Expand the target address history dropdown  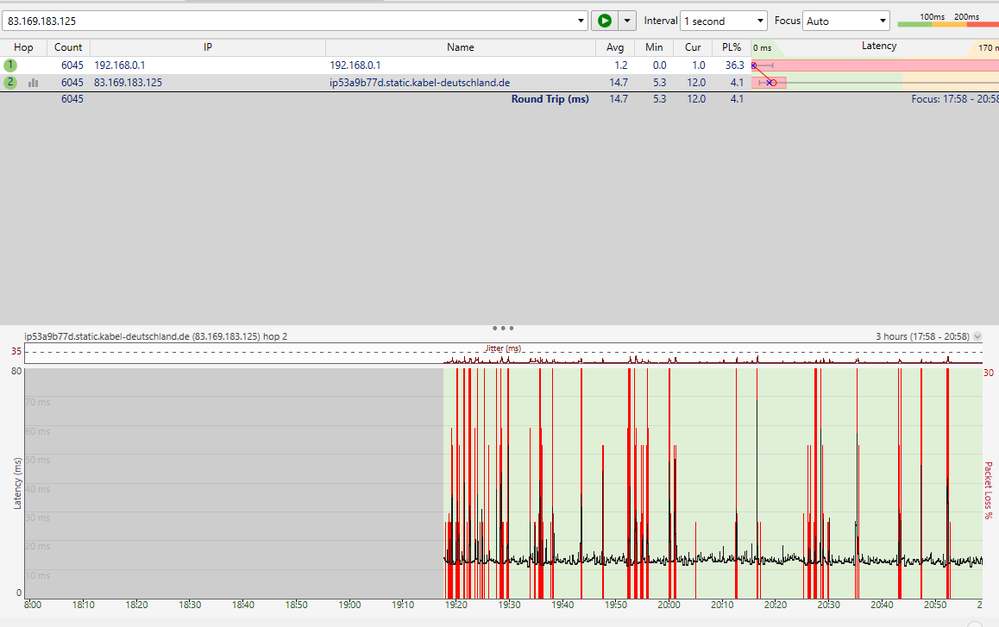(x=581, y=21)
